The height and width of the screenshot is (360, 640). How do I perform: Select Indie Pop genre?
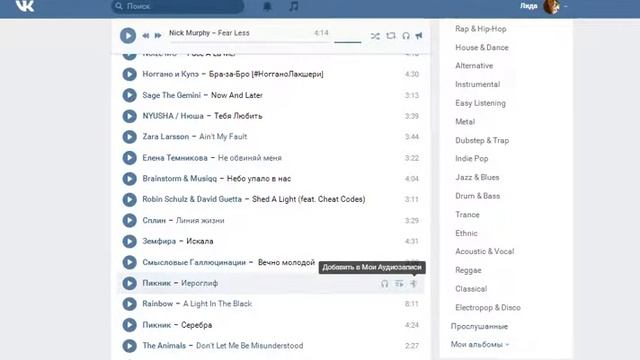click(x=471, y=159)
